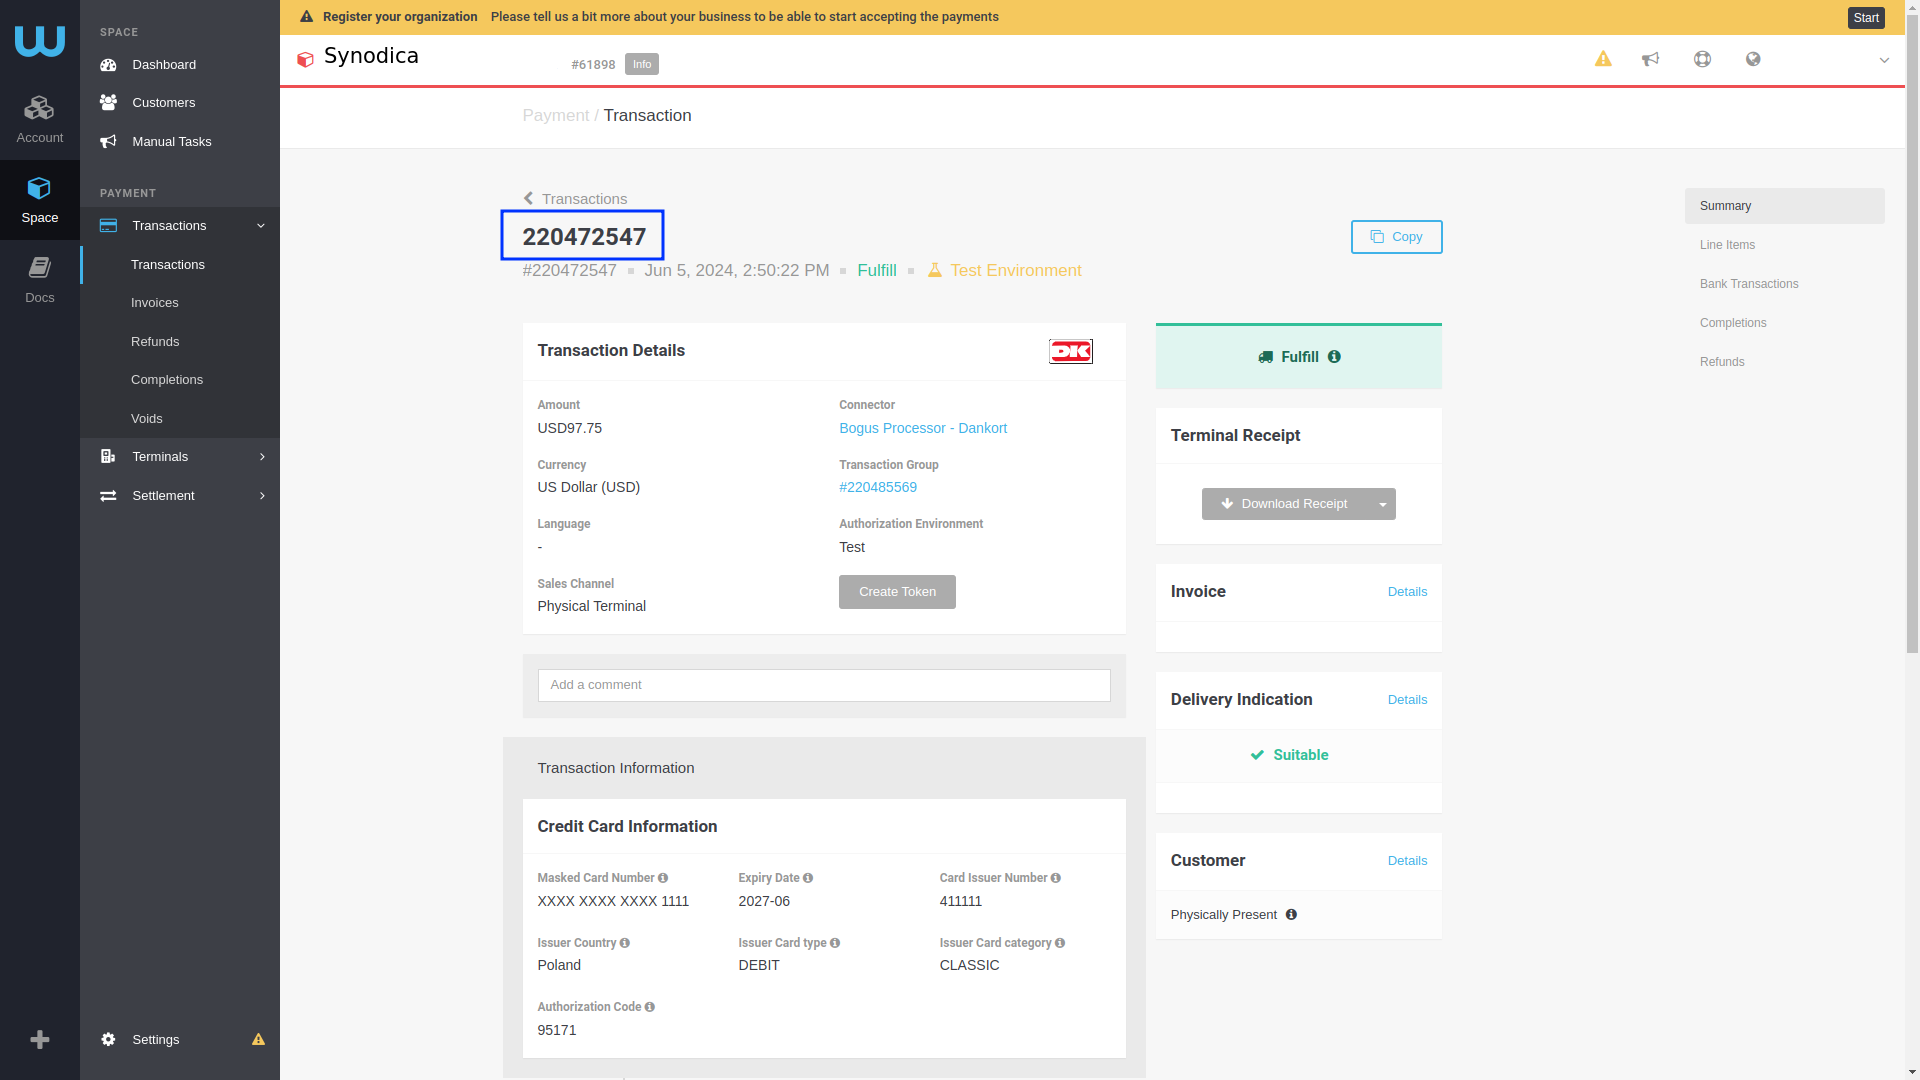Click the Physically Present info icon
The height and width of the screenshot is (1080, 1920).
click(1291, 915)
